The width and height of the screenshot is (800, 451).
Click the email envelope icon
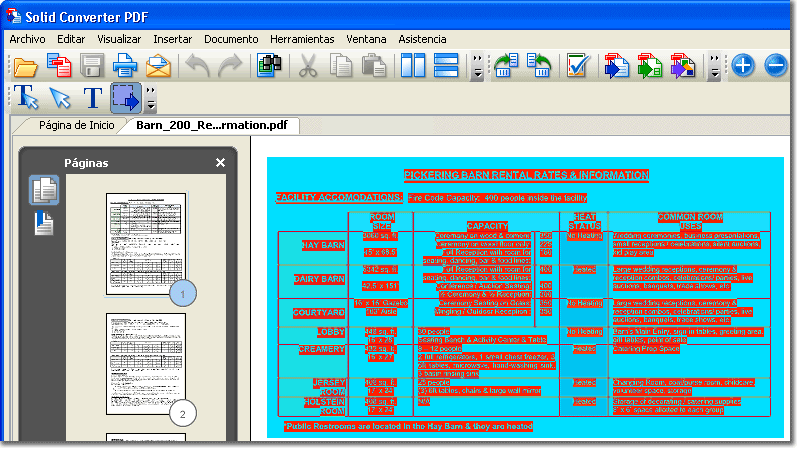coord(158,67)
